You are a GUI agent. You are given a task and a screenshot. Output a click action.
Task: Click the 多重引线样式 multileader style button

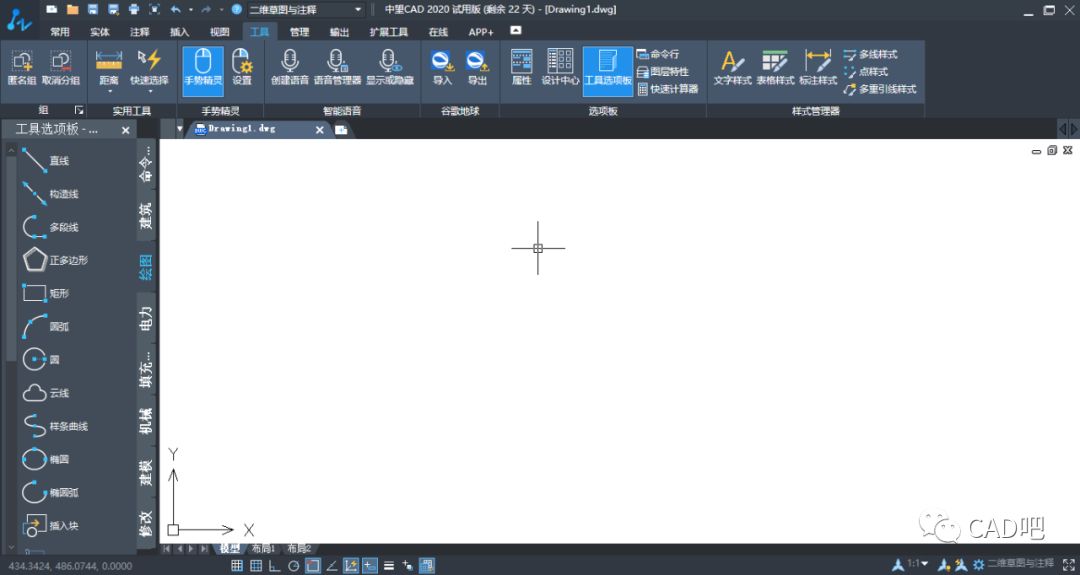click(880, 89)
